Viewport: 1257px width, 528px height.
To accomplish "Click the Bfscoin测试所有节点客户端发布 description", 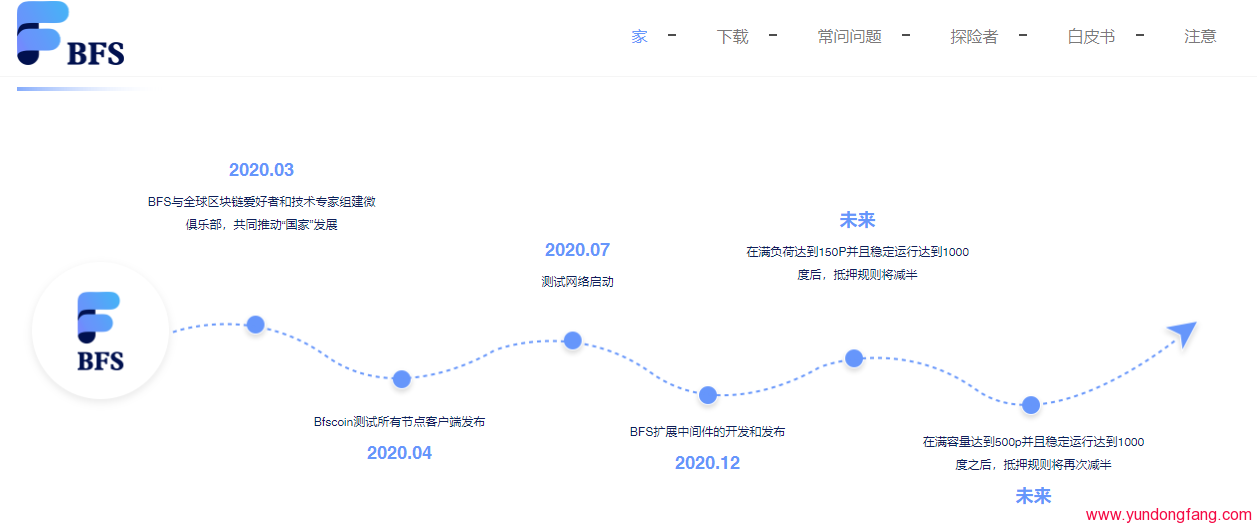I will coord(399,422).
